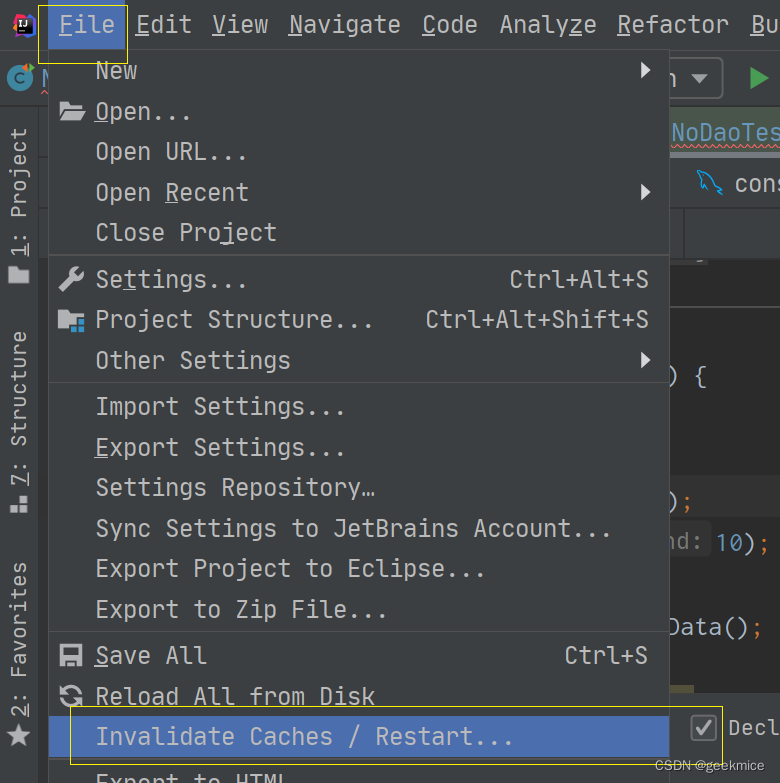This screenshot has width=780, height=783.
Task: Open the Code menu
Action: 450,25
